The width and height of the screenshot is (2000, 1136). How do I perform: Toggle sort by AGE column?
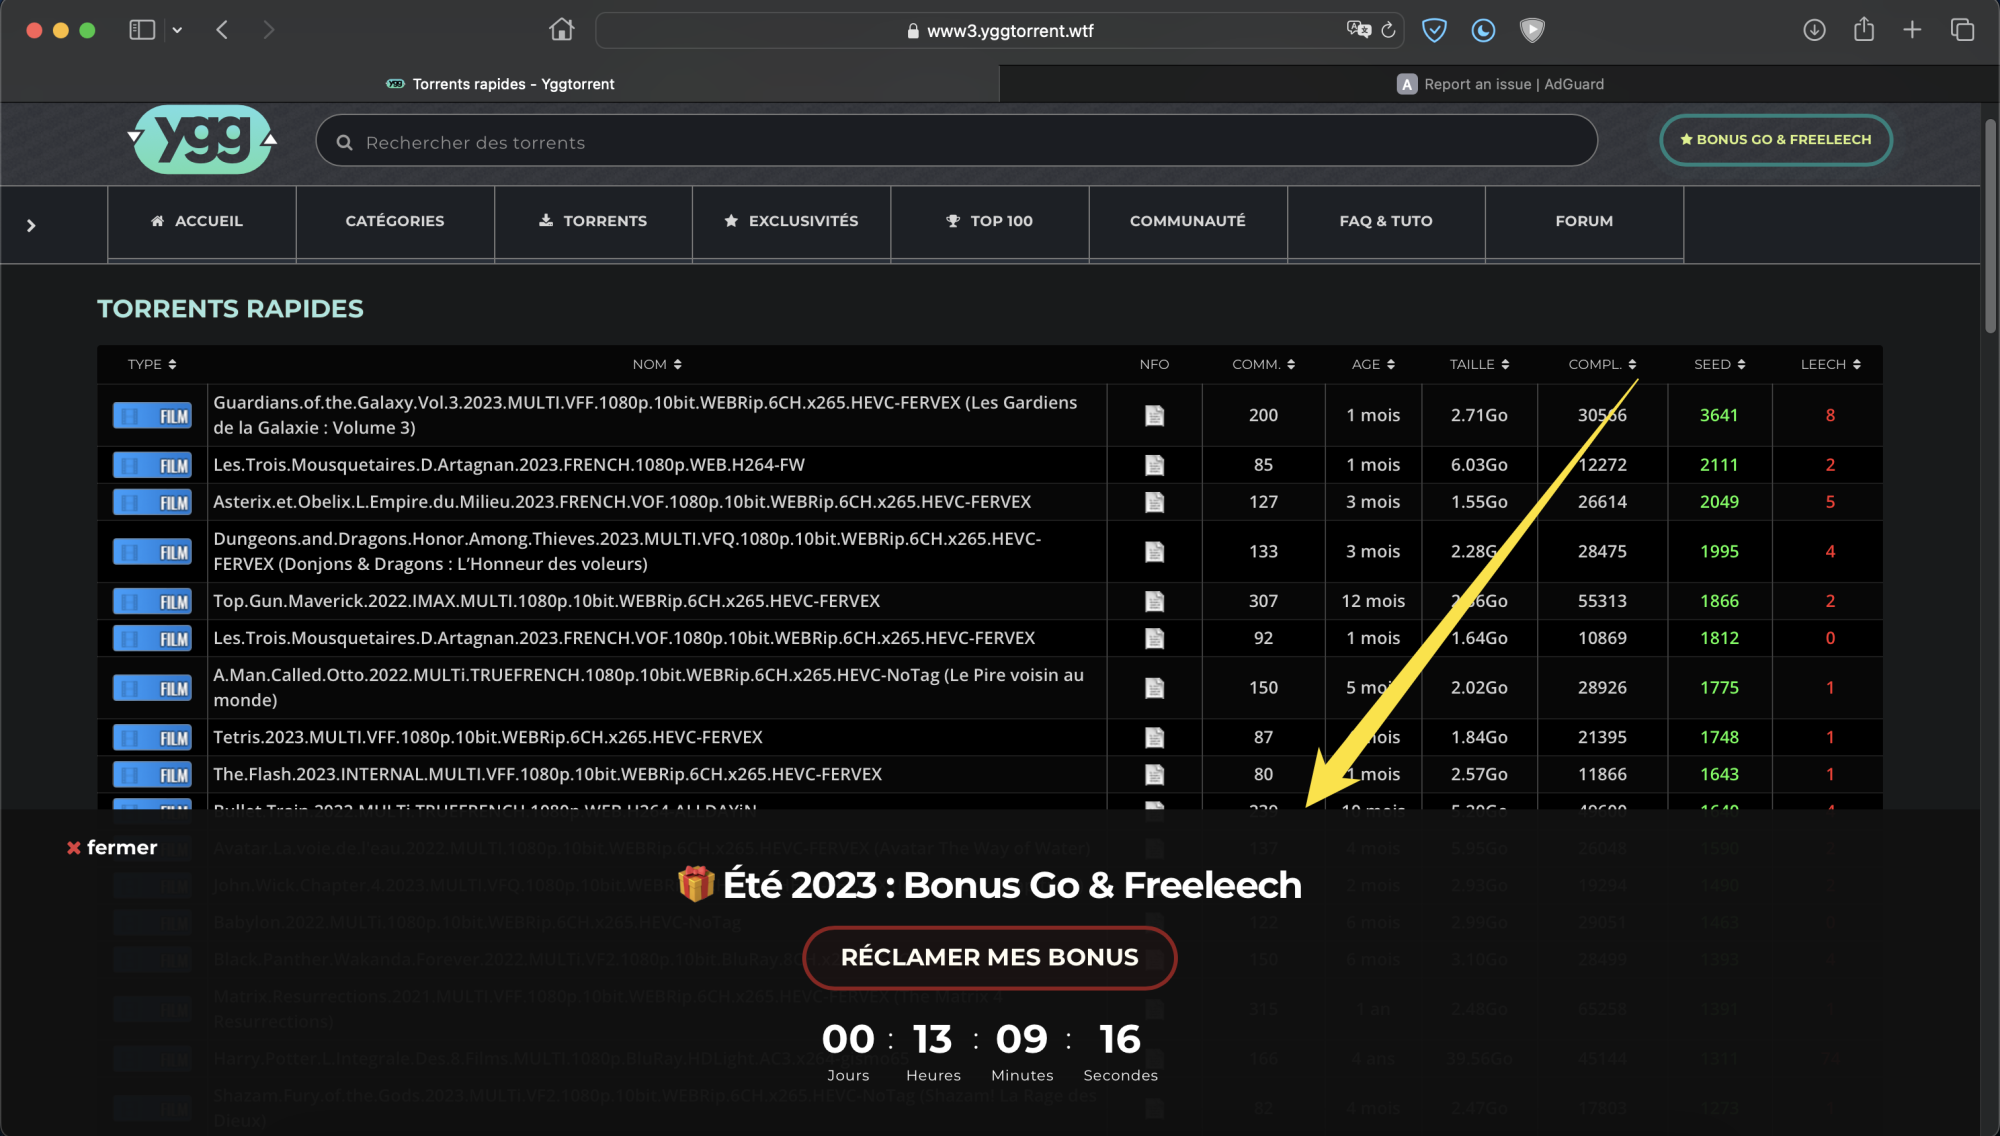[x=1373, y=364]
